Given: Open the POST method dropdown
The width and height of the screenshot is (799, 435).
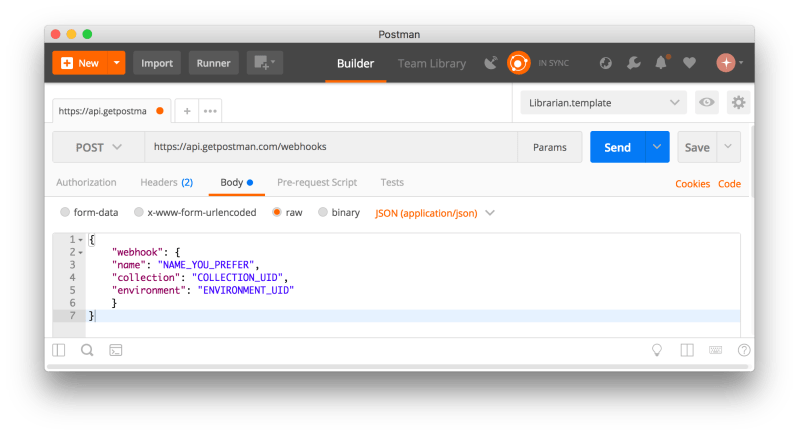Looking at the screenshot, I should [x=98, y=147].
